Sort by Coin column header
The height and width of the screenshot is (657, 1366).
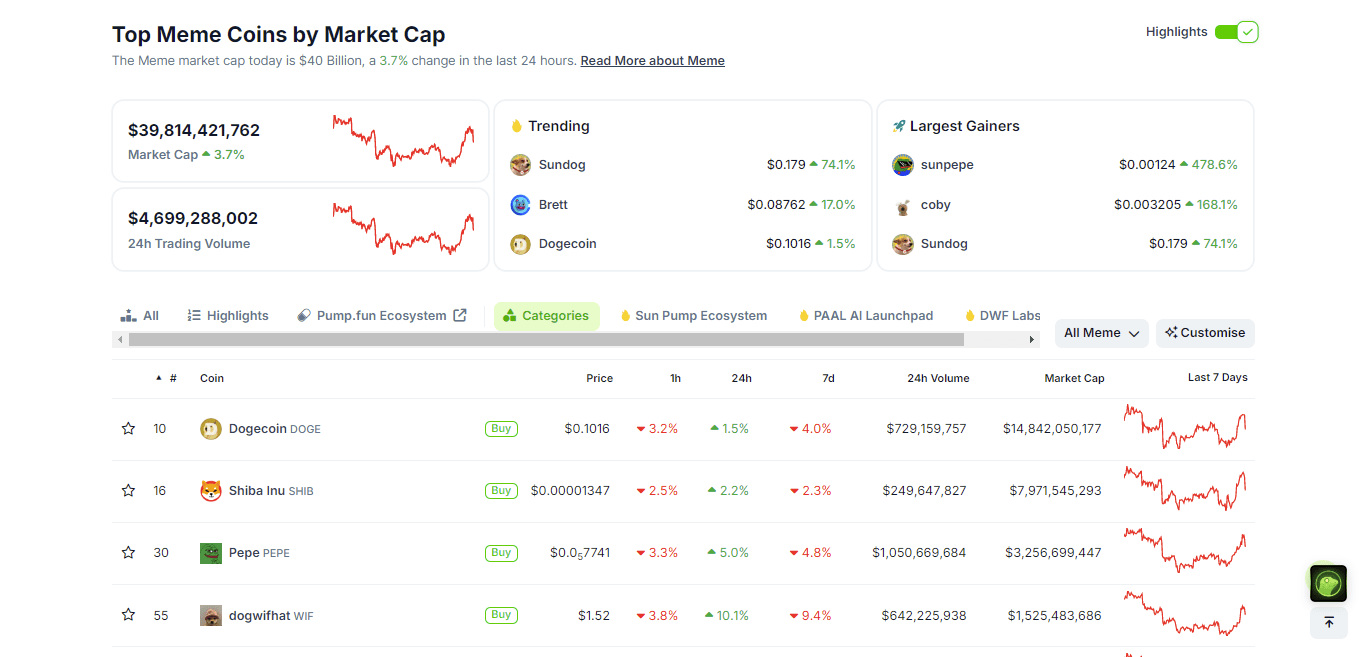click(x=212, y=378)
